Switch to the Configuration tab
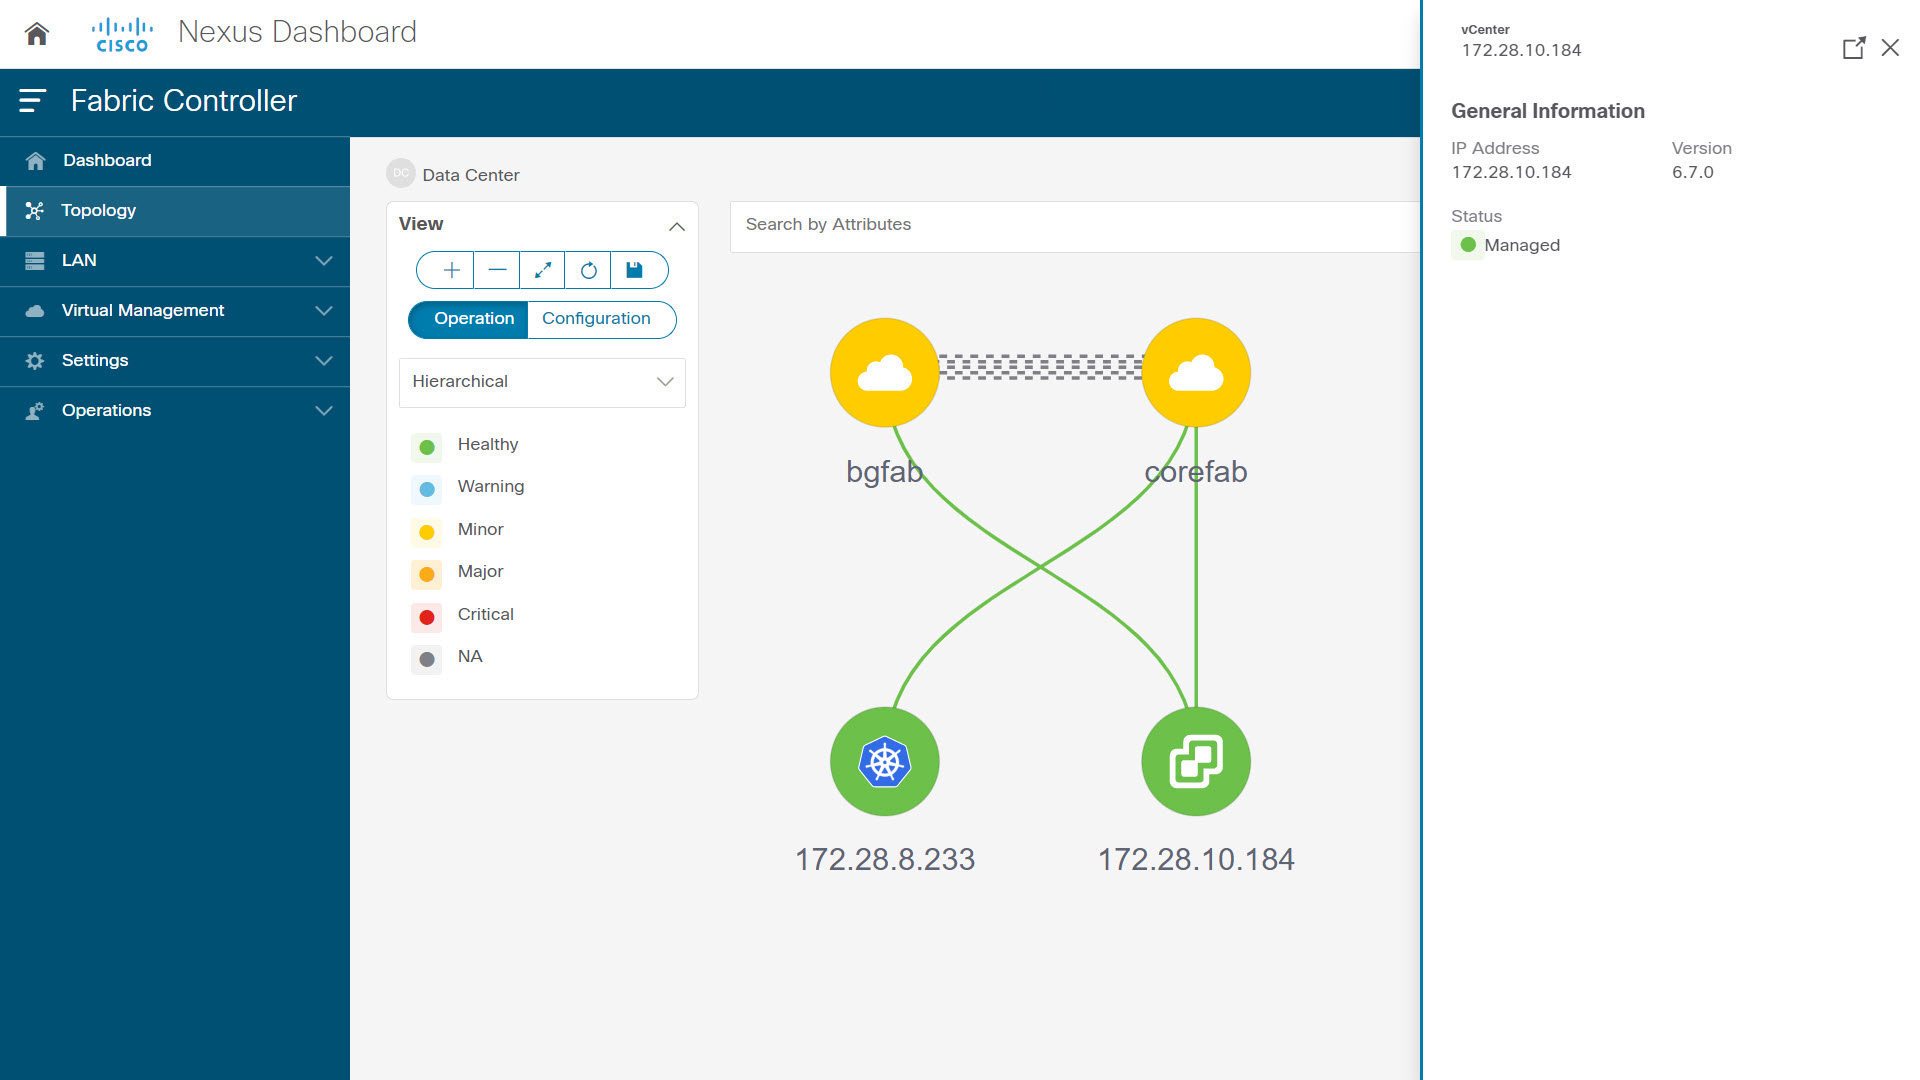This screenshot has width=1920, height=1080. point(596,318)
